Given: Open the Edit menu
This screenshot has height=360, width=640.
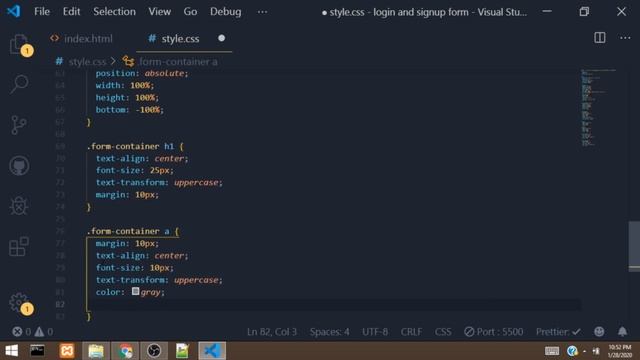Looking at the screenshot, I should tap(71, 11).
